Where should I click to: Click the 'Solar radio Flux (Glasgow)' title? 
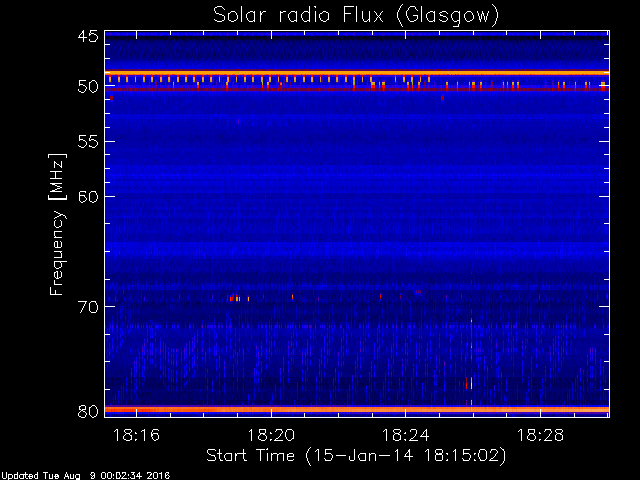(356, 16)
